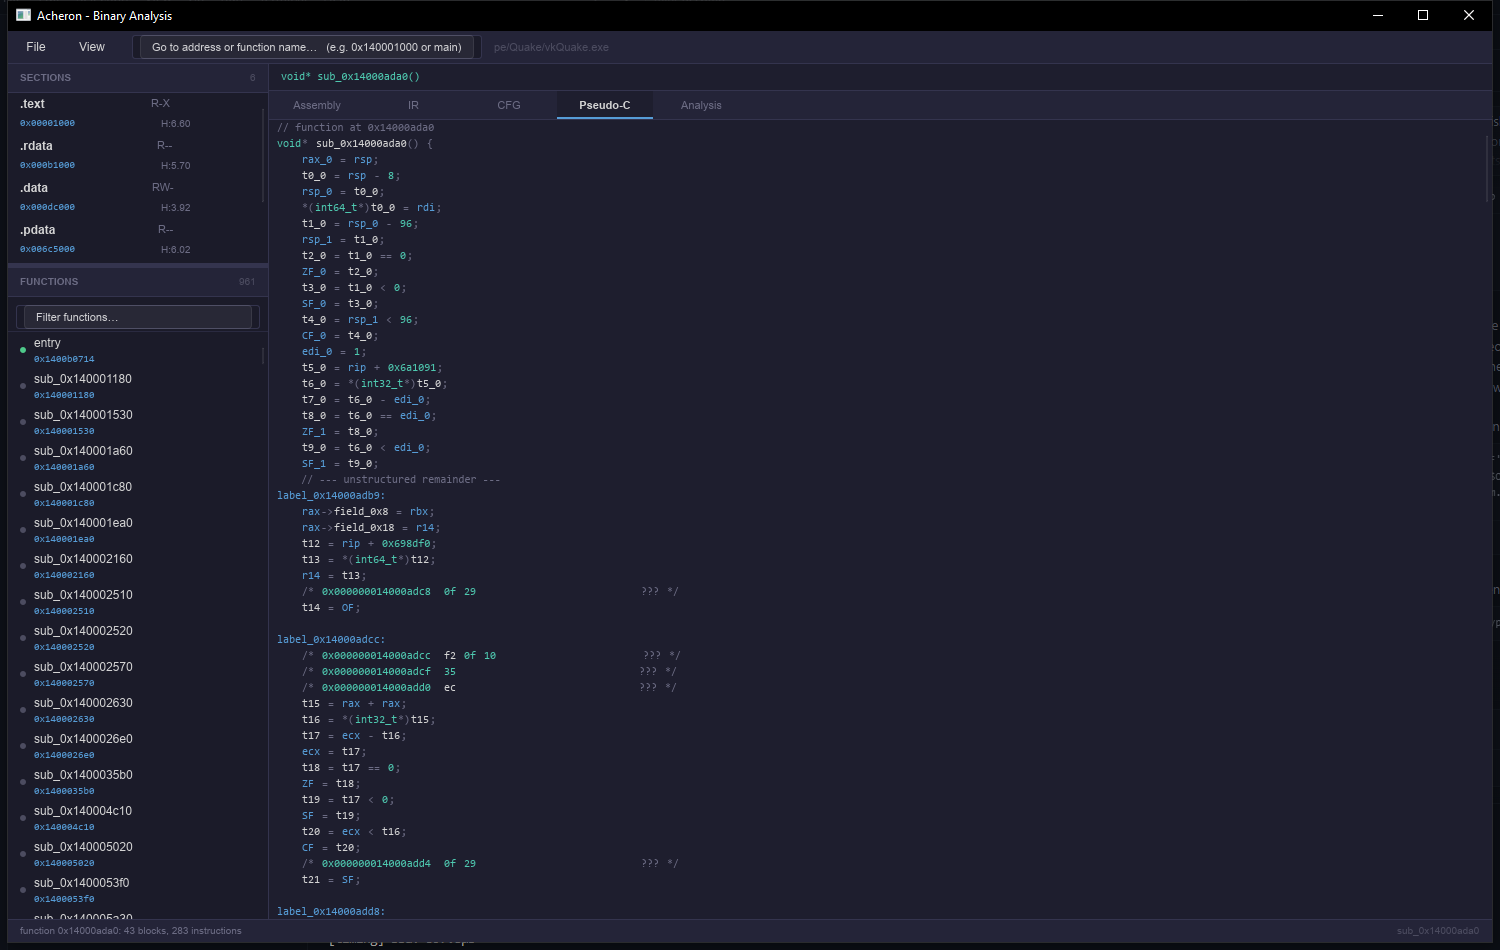The image size is (1500, 950).
Task: Click the Filter functions search box
Action: click(x=138, y=317)
